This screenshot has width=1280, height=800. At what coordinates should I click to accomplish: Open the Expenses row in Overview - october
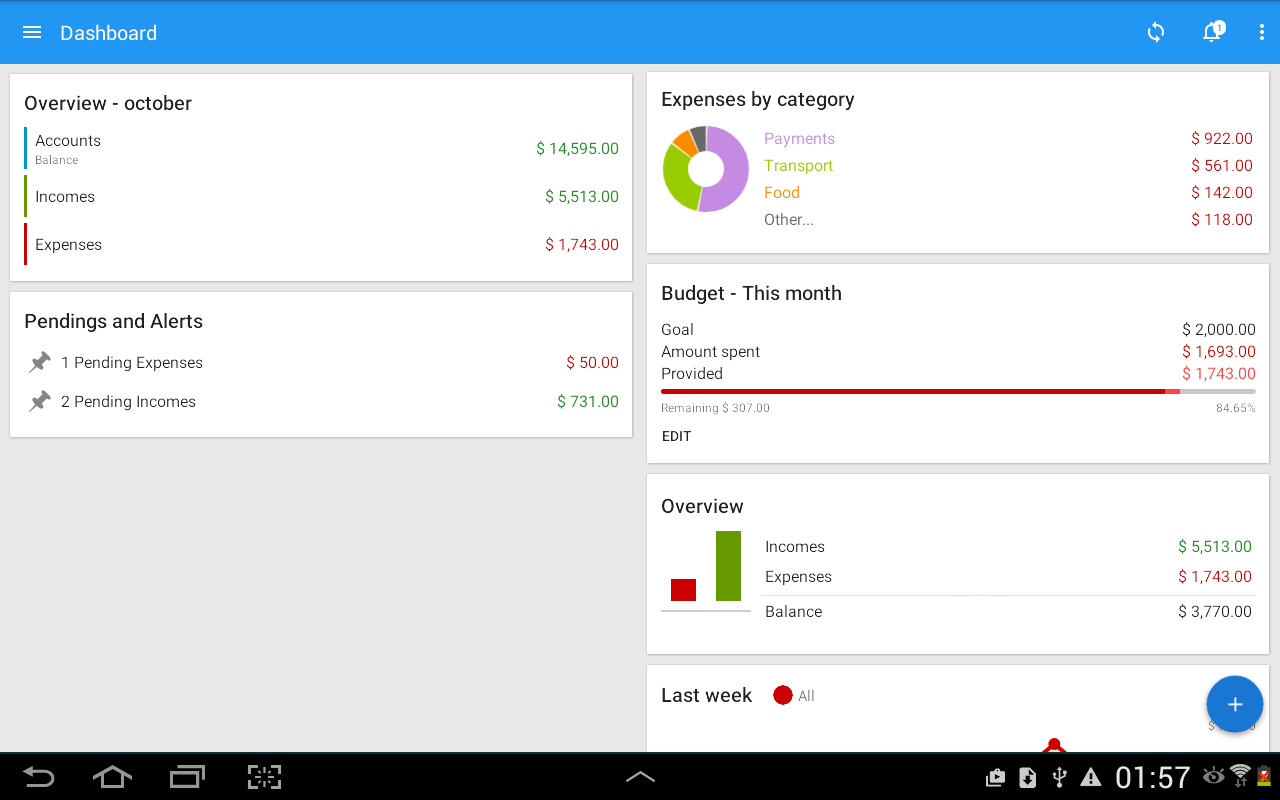[321, 244]
